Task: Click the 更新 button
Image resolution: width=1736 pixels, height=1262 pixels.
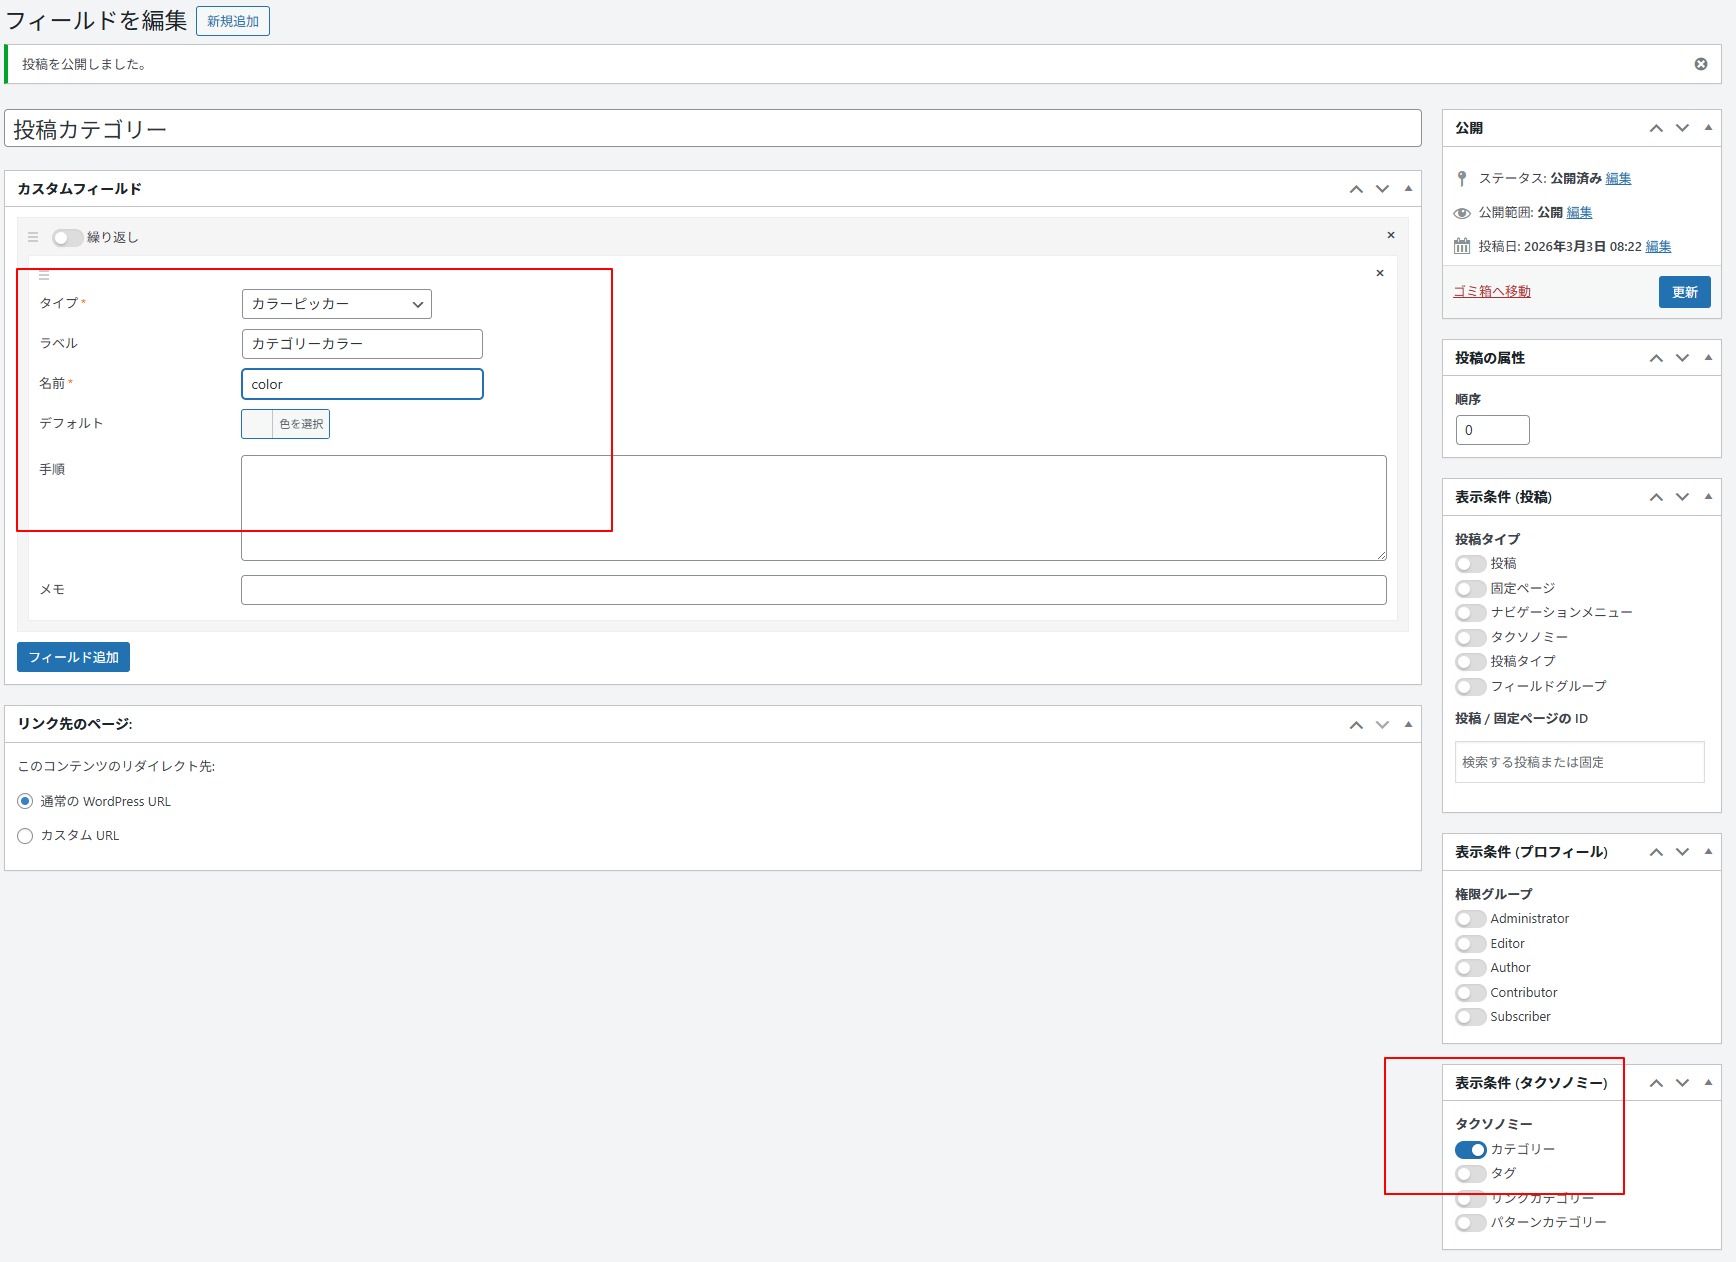Action: tap(1684, 292)
